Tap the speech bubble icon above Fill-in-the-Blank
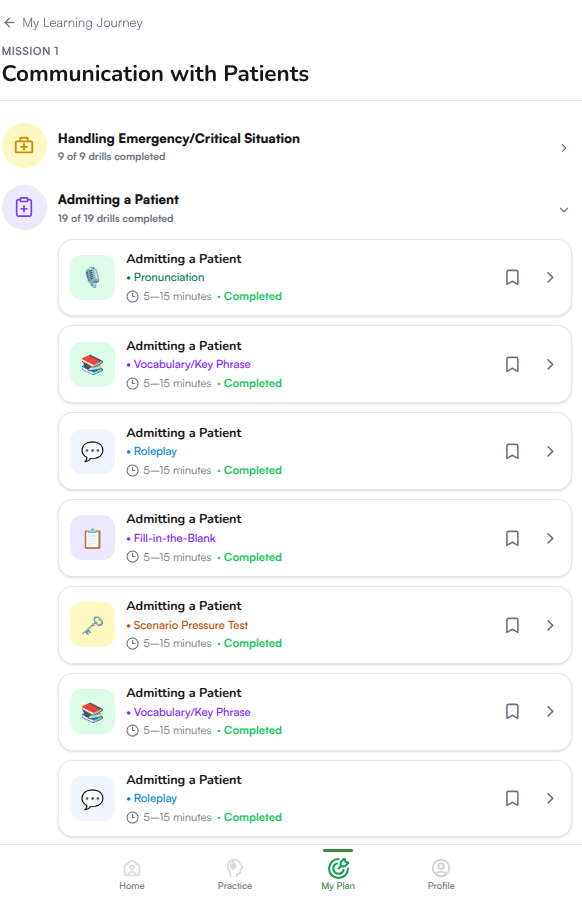Image resolution: width=582 pixels, height=903 pixels. tap(92, 452)
